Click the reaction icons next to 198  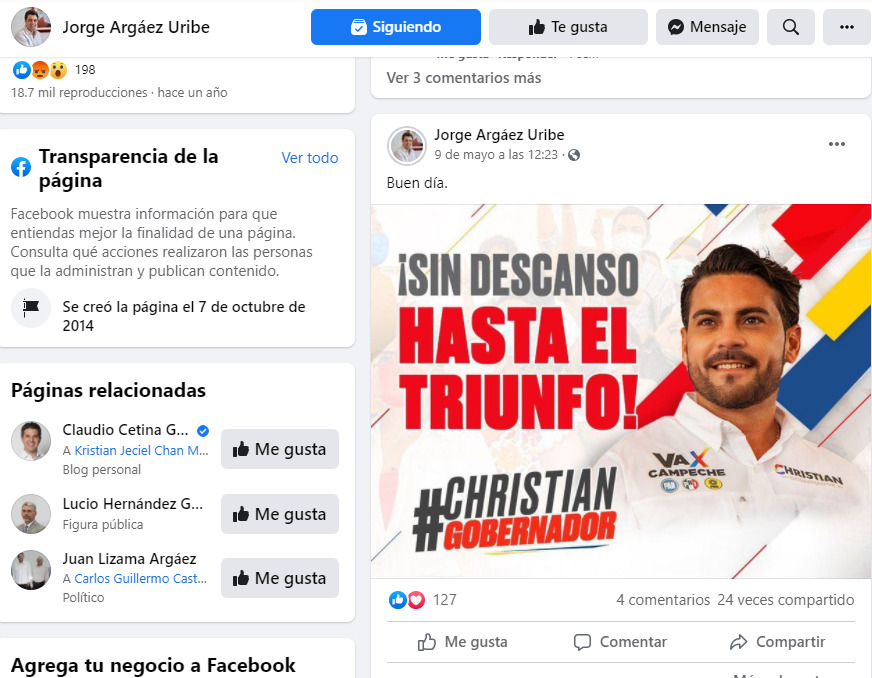click(39, 70)
